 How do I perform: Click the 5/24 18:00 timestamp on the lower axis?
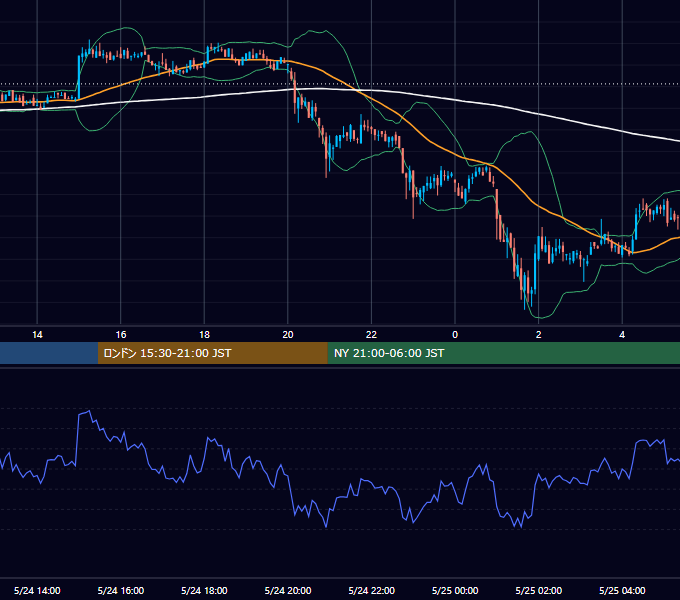point(204,590)
